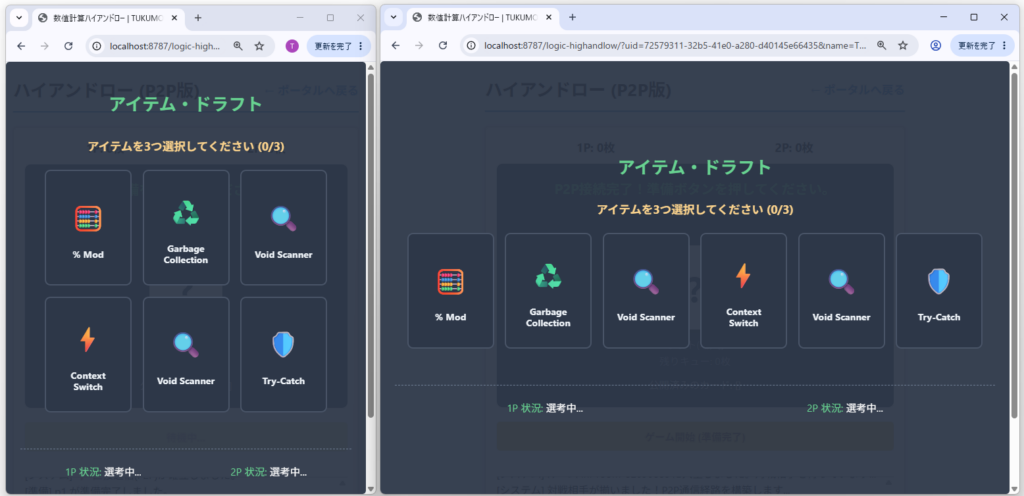Choose Void Scanner card beside Garbage Collection, right window

646,290
